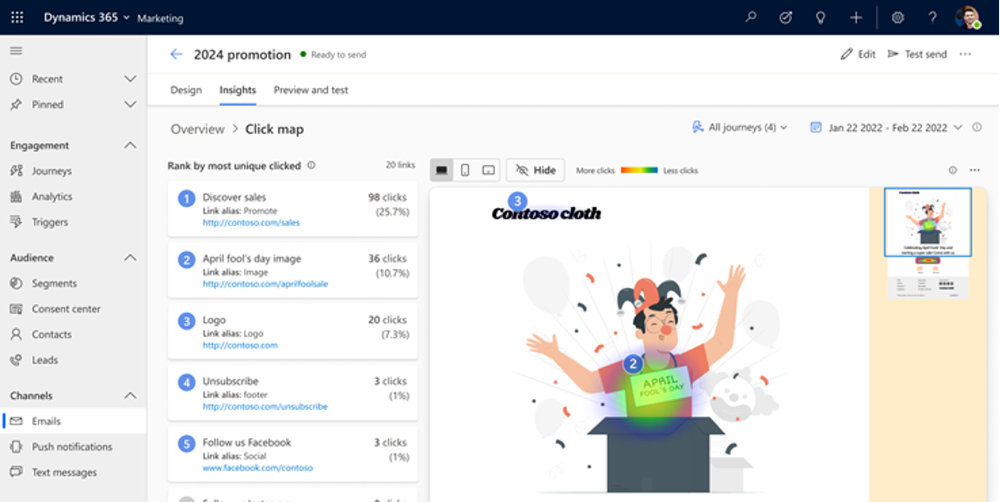Open the click map ellipsis menu

pyautogui.click(x=974, y=170)
